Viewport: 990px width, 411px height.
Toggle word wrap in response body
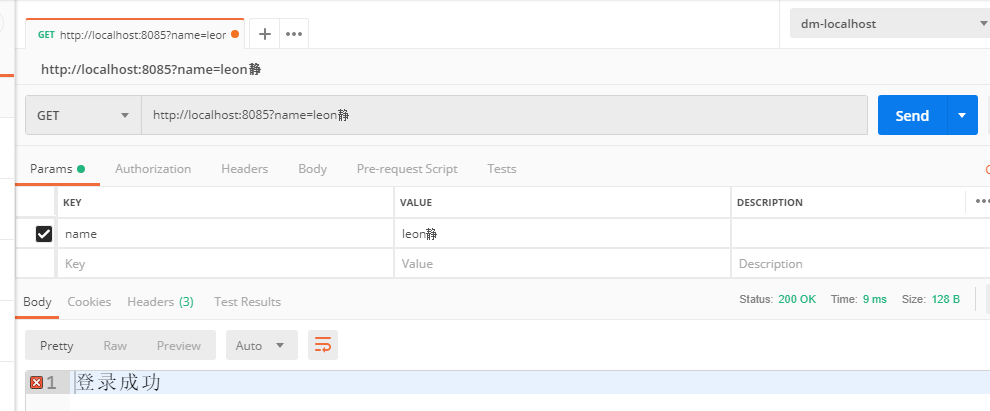(x=323, y=345)
